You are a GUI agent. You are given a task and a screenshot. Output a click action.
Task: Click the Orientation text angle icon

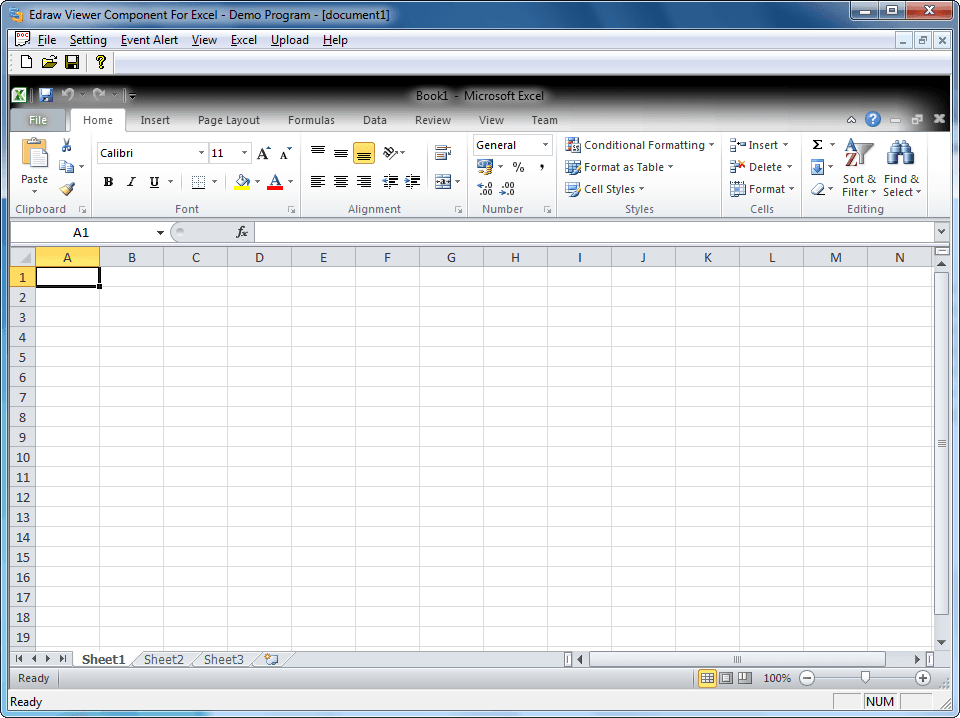(x=391, y=152)
